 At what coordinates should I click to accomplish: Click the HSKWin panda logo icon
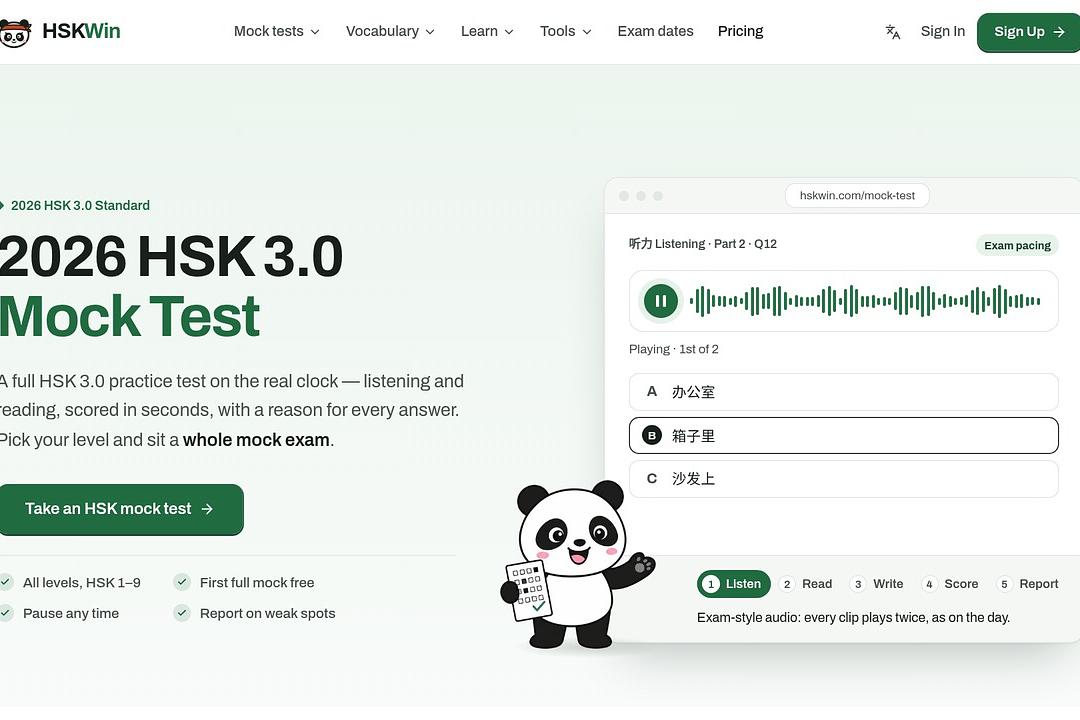tap(15, 32)
